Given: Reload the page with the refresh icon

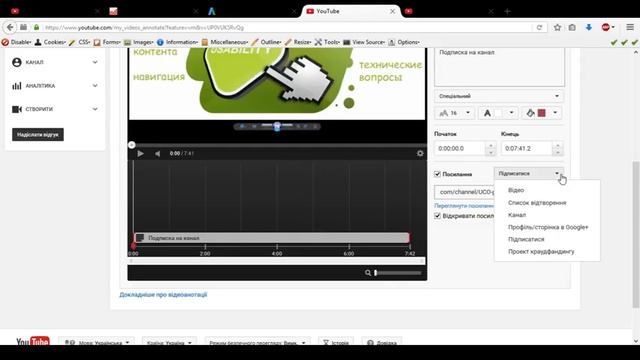Looking at the screenshot, I should coord(539,27).
